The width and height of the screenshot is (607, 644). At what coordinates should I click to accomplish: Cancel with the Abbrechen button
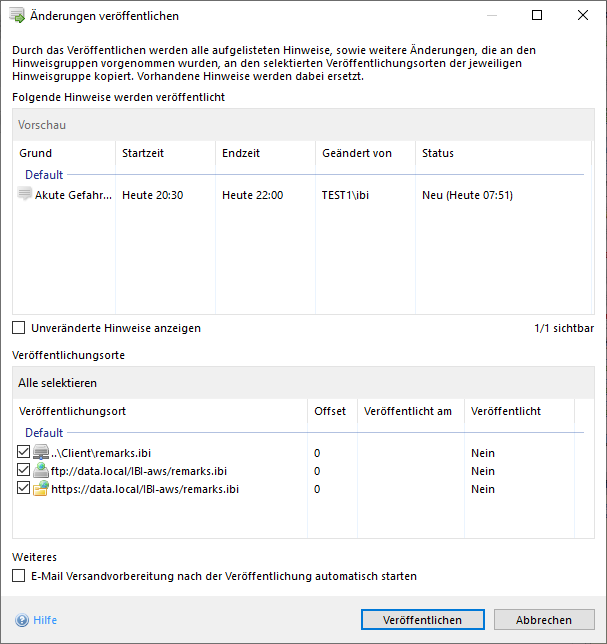point(544,620)
